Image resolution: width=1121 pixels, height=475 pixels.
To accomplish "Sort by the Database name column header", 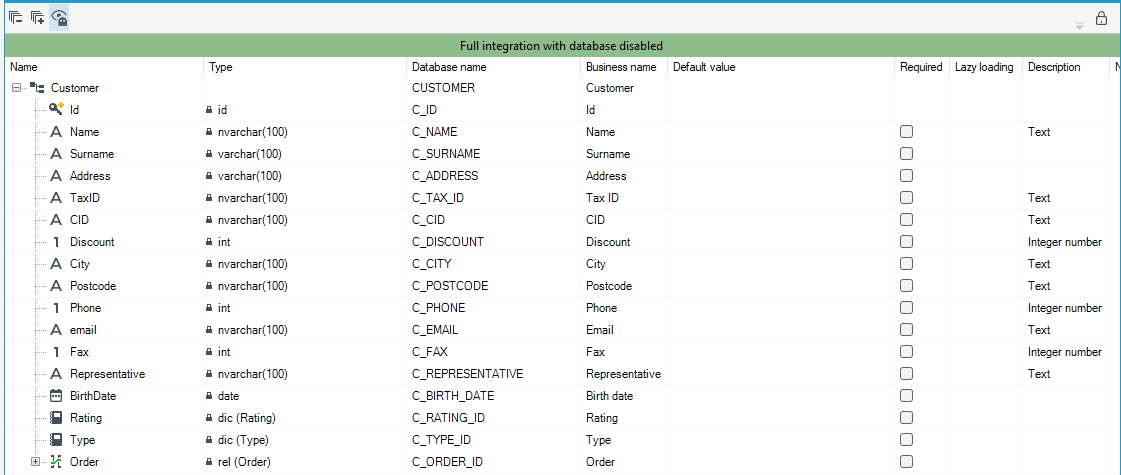I will [x=450, y=67].
